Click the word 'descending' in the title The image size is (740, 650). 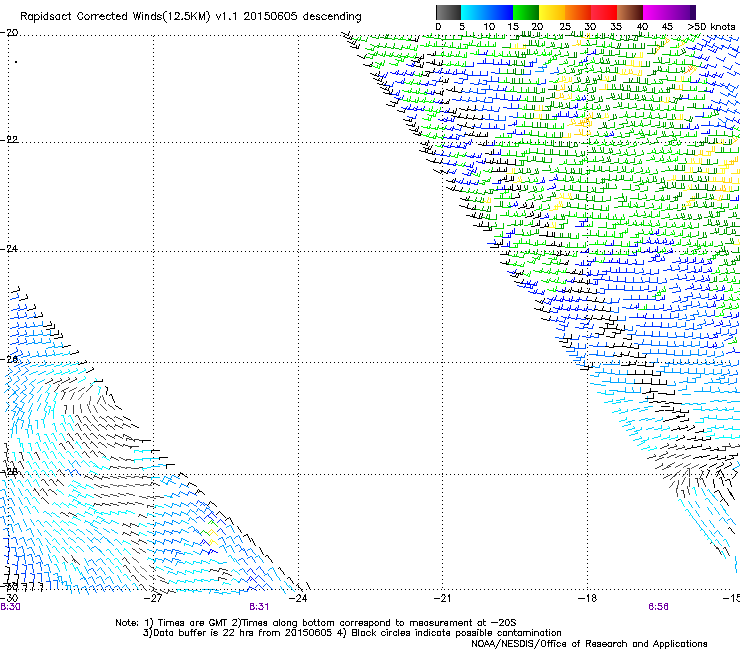tap(332, 17)
